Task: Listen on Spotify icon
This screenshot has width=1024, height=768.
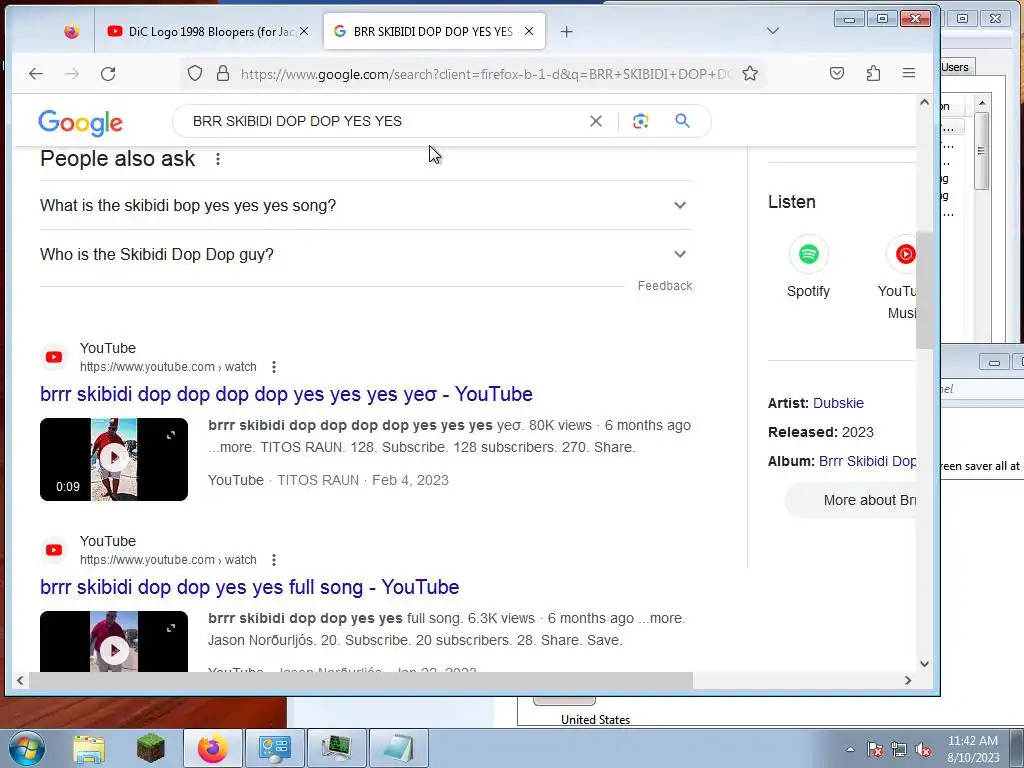Action: 808,254
